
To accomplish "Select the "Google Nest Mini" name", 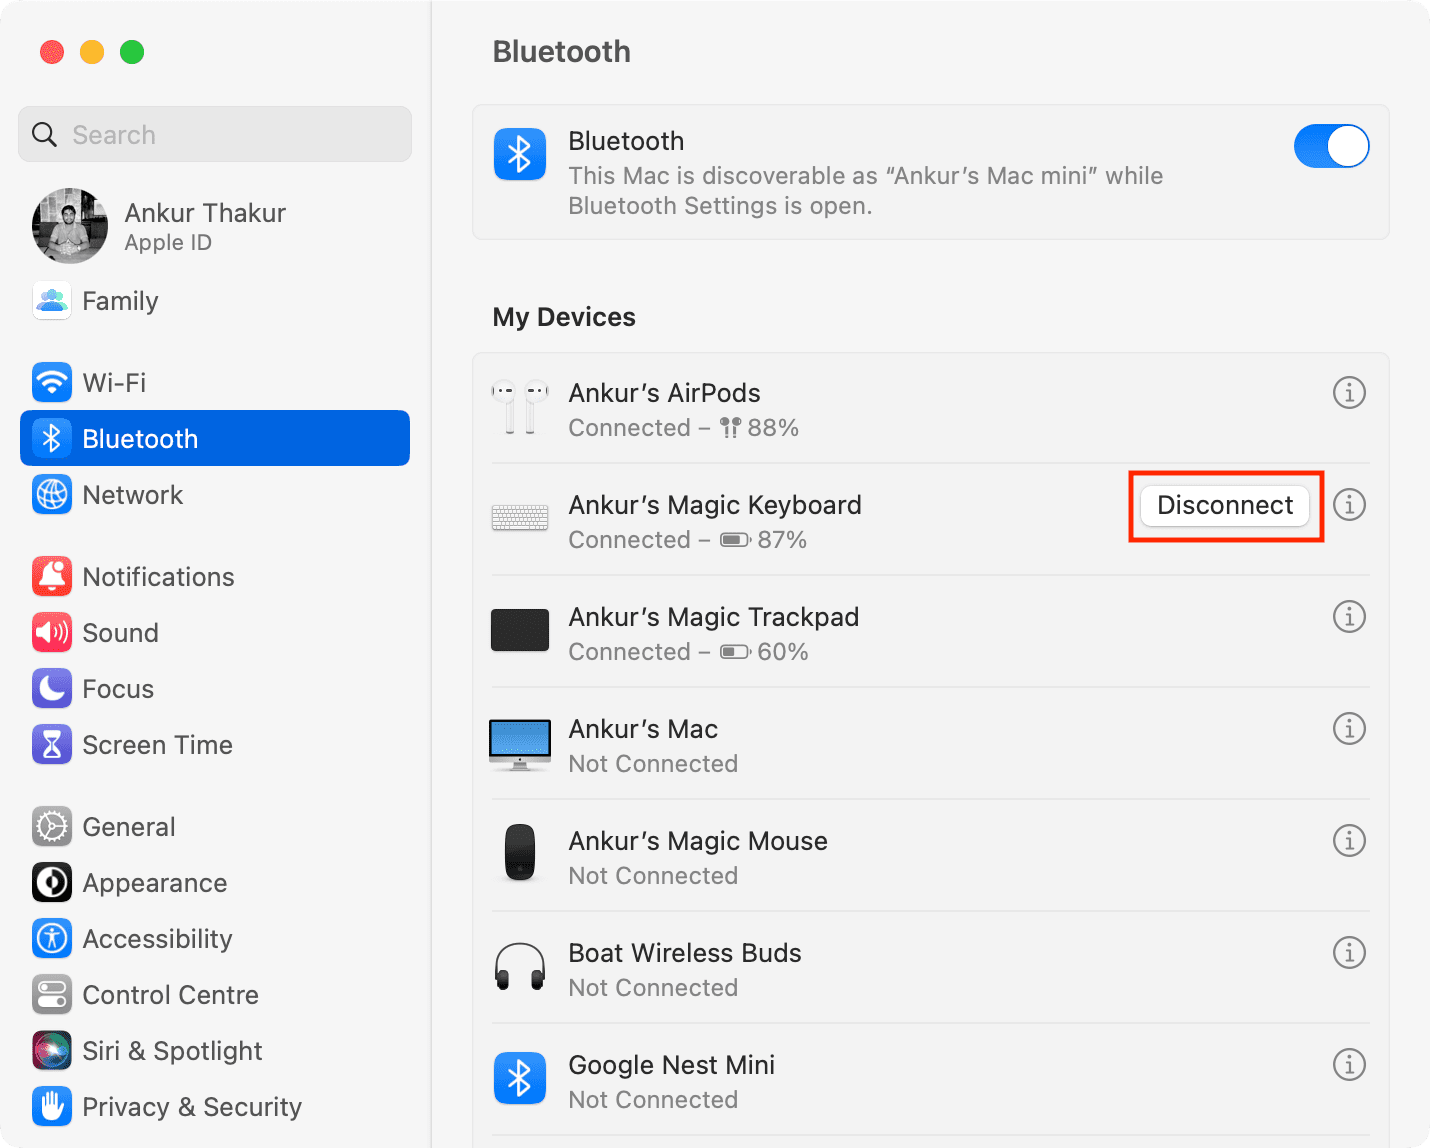I will (x=672, y=1065).
